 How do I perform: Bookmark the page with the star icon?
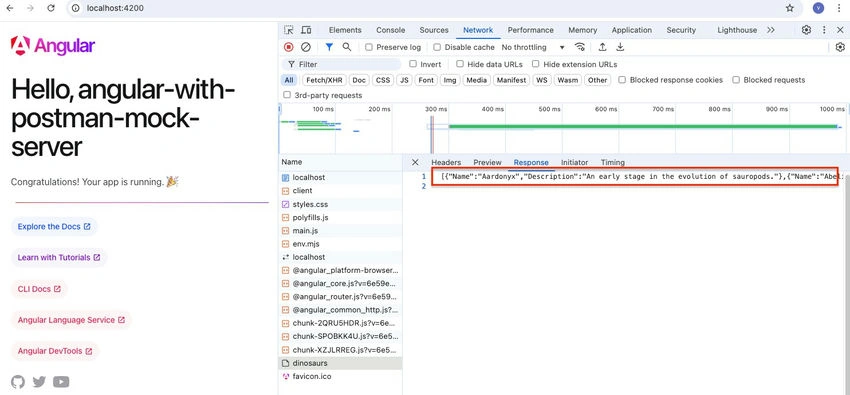click(790, 8)
